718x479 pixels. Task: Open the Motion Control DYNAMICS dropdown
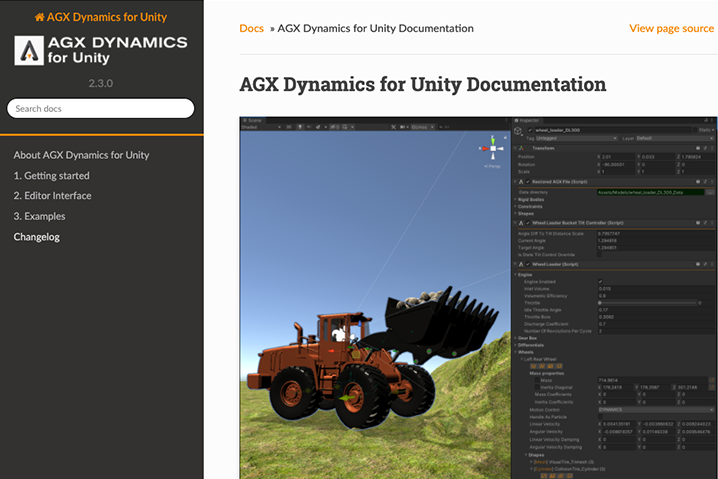click(656, 410)
